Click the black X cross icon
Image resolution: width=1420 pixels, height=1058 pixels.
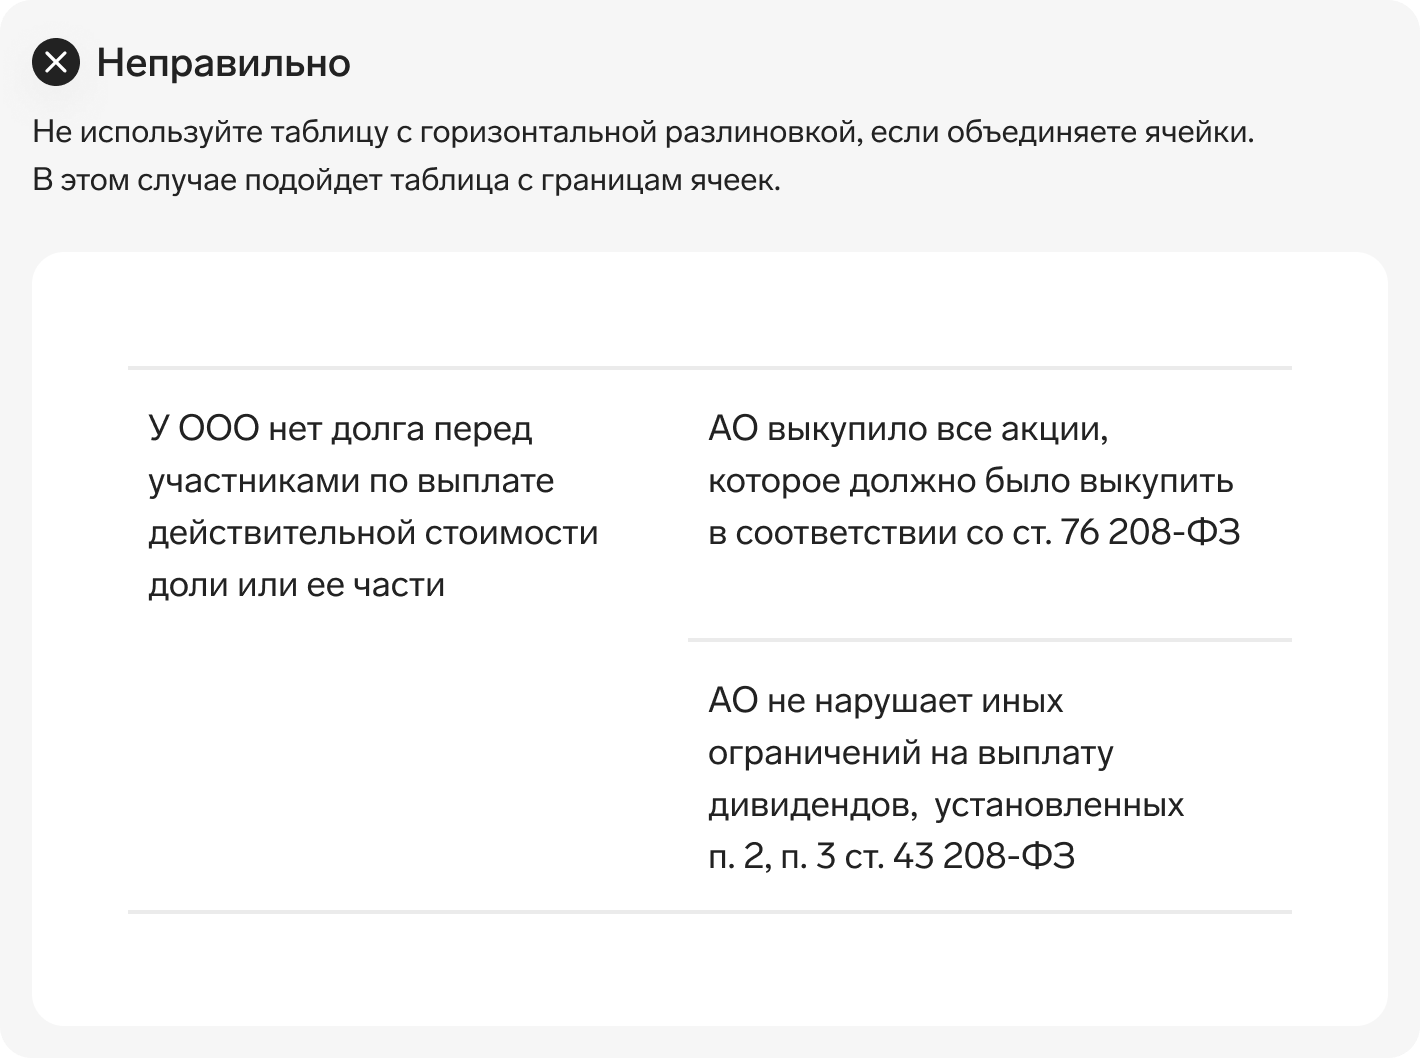pyautogui.click(x=56, y=62)
